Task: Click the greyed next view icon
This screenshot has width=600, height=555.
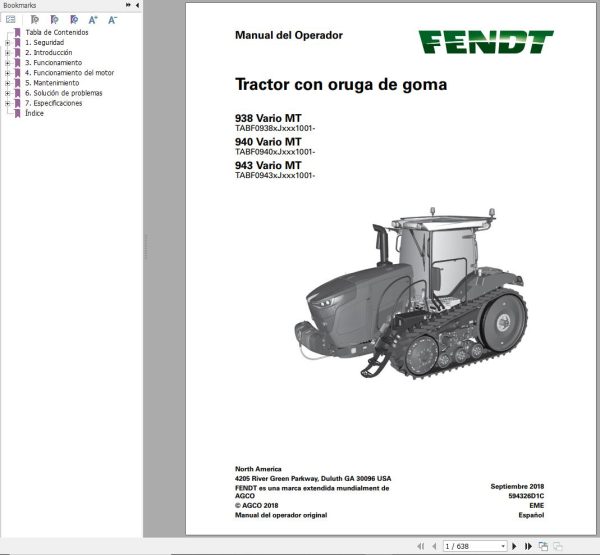Action: (x=558, y=546)
